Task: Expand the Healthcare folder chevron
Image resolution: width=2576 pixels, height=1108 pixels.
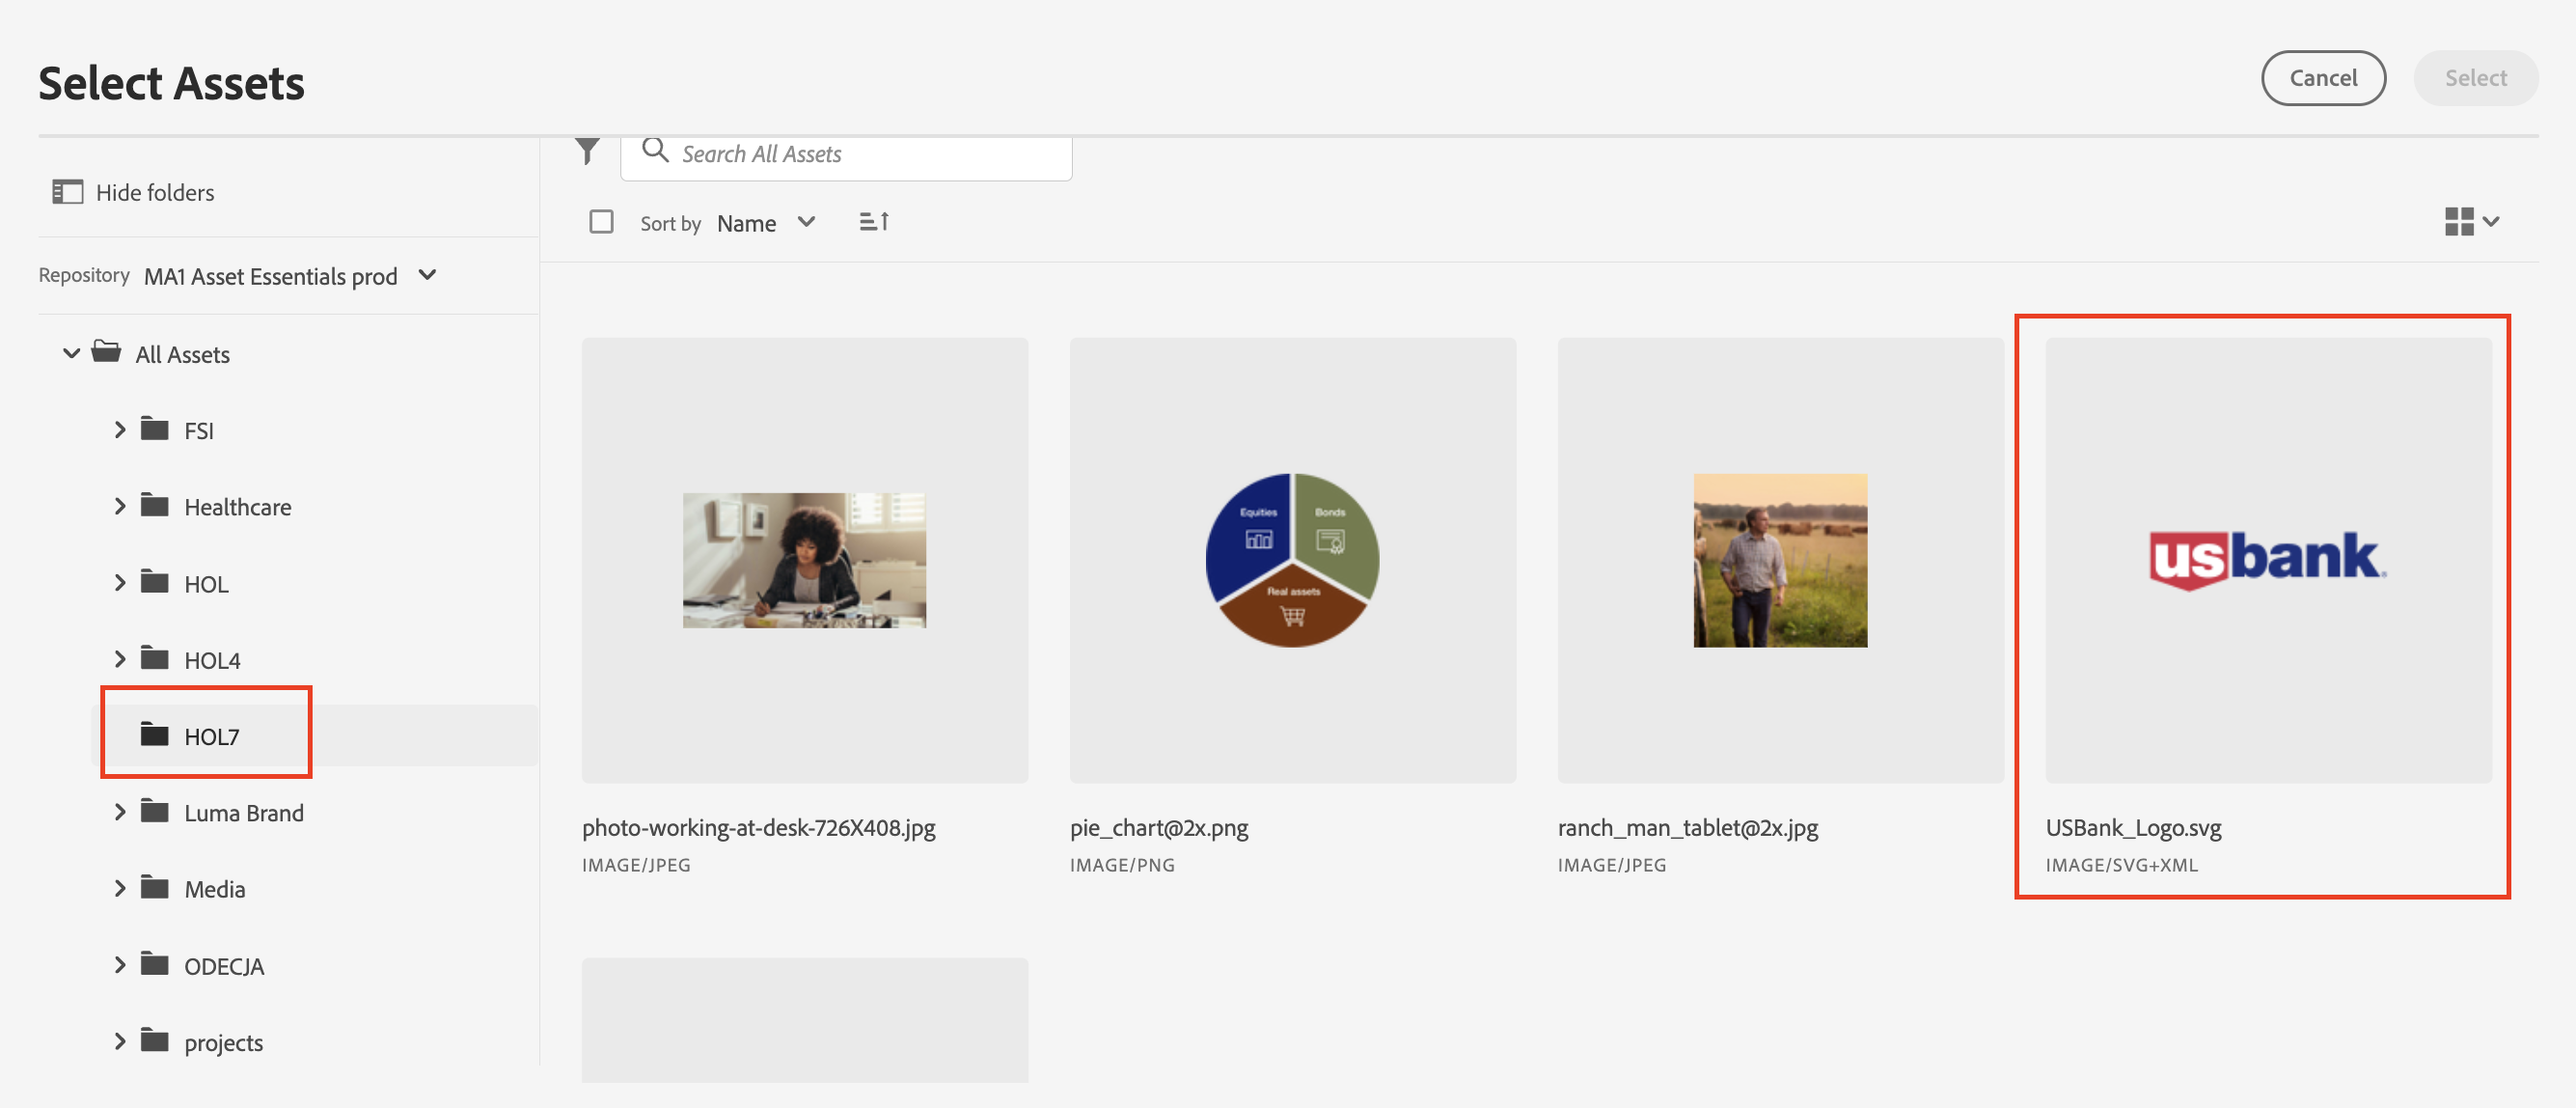Action: 120,506
